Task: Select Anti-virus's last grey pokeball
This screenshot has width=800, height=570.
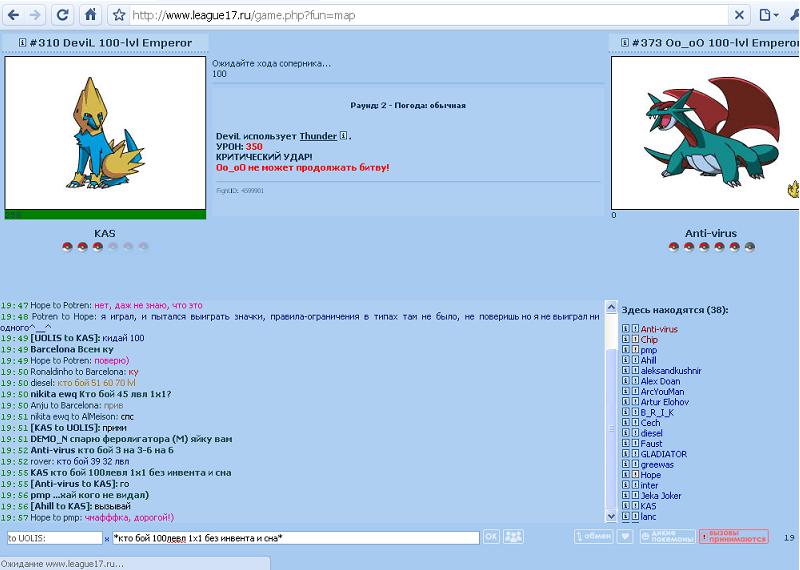Action: coord(749,247)
